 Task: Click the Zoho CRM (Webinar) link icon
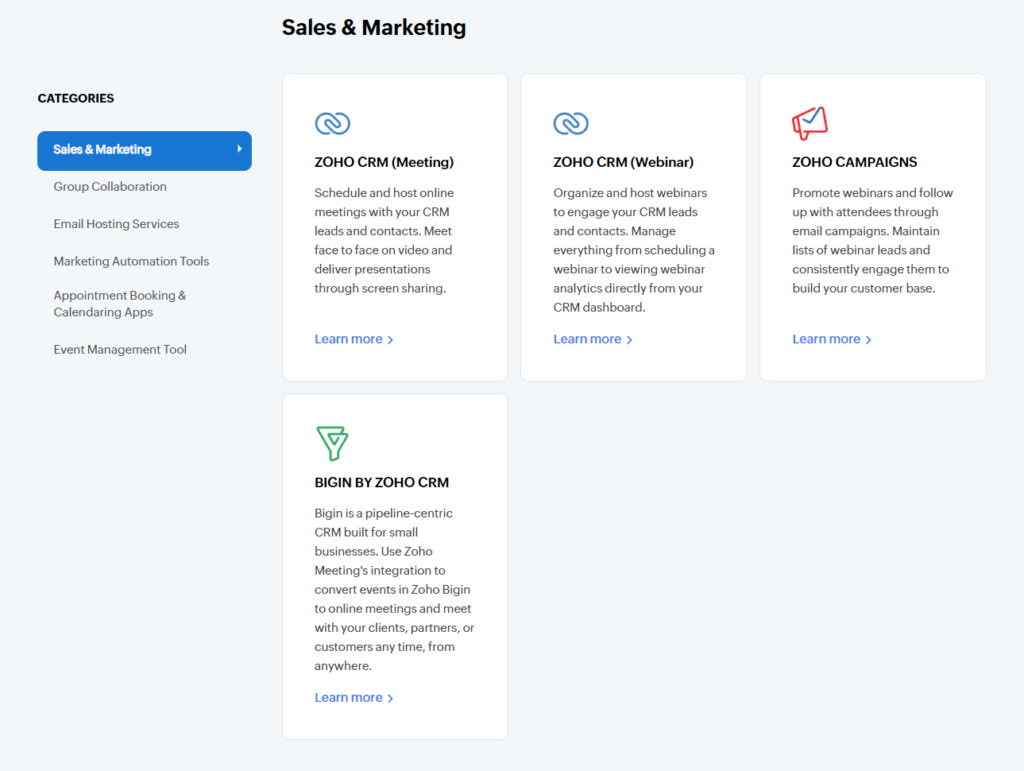pos(571,123)
